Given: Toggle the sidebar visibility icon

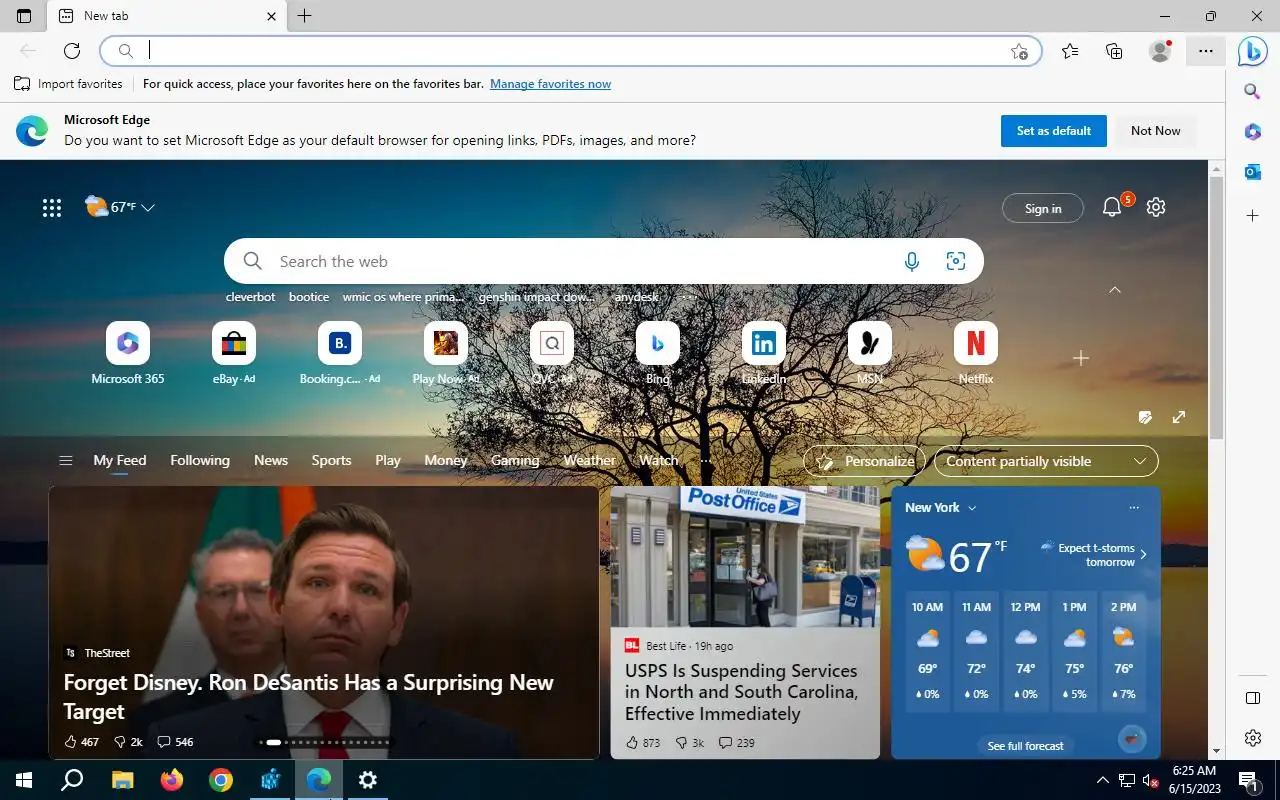Looking at the screenshot, I should tap(1252, 698).
